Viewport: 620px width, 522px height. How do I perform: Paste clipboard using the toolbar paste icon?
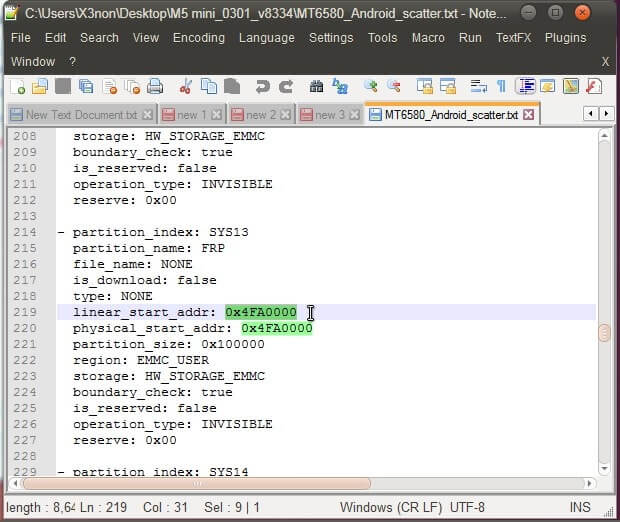tap(232, 86)
